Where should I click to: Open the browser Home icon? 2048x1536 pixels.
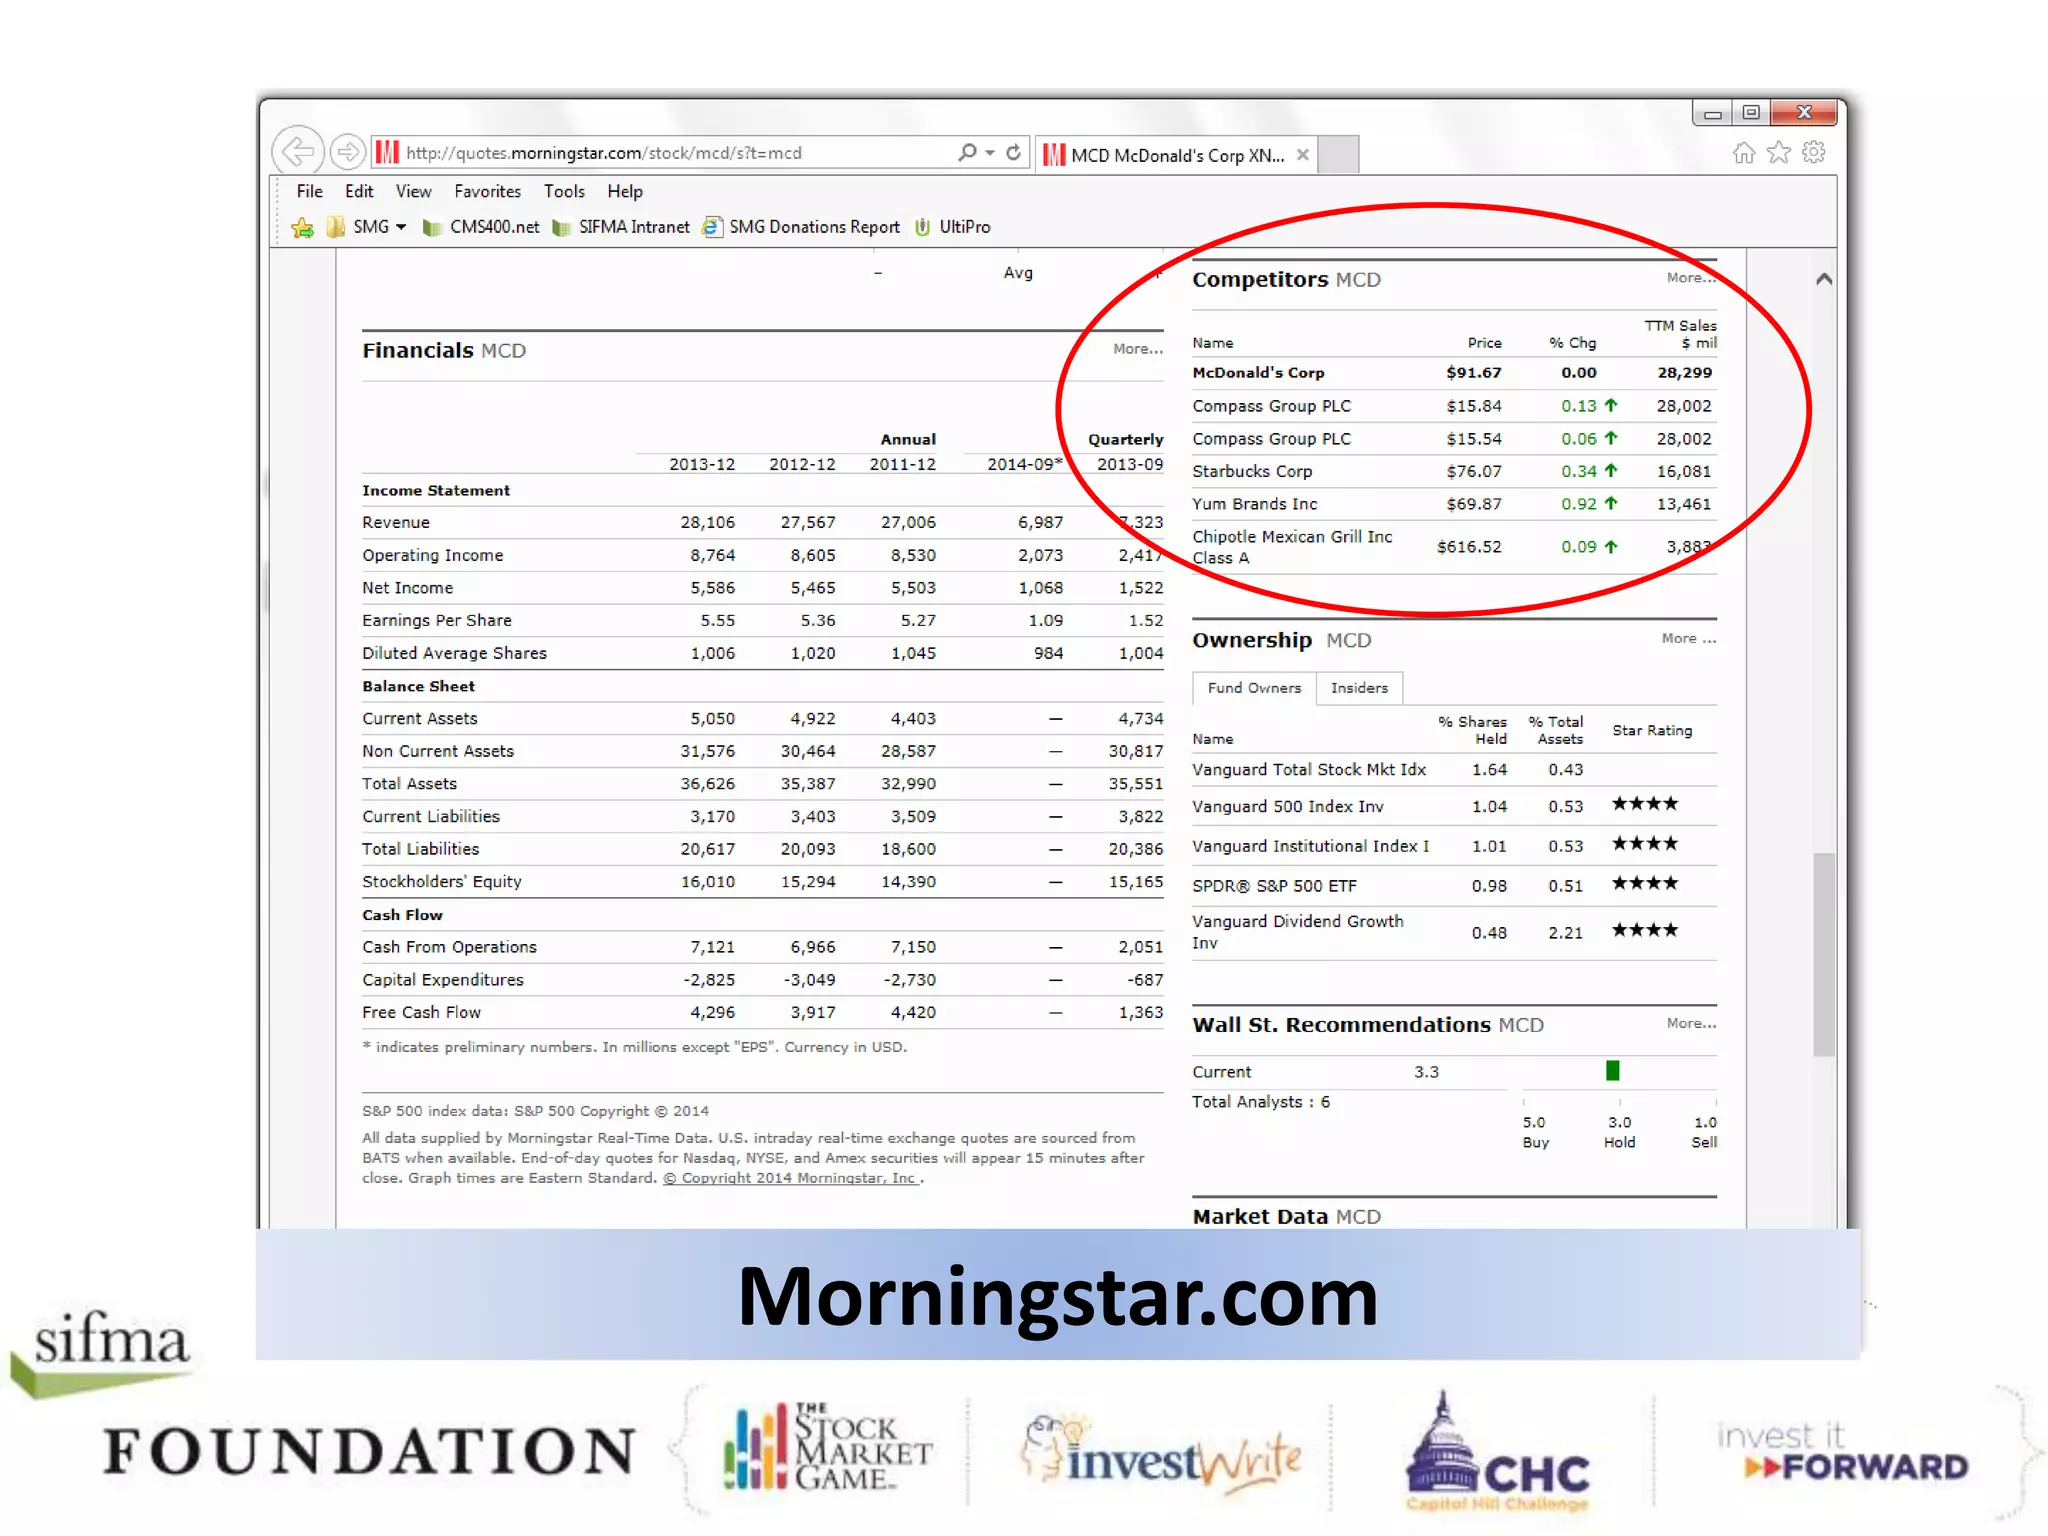(x=1744, y=152)
